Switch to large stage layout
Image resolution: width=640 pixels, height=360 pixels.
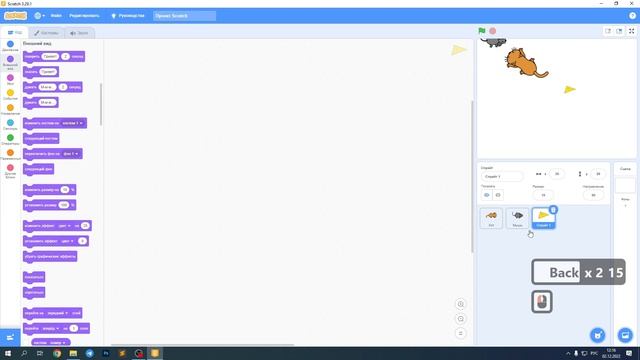(619, 31)
